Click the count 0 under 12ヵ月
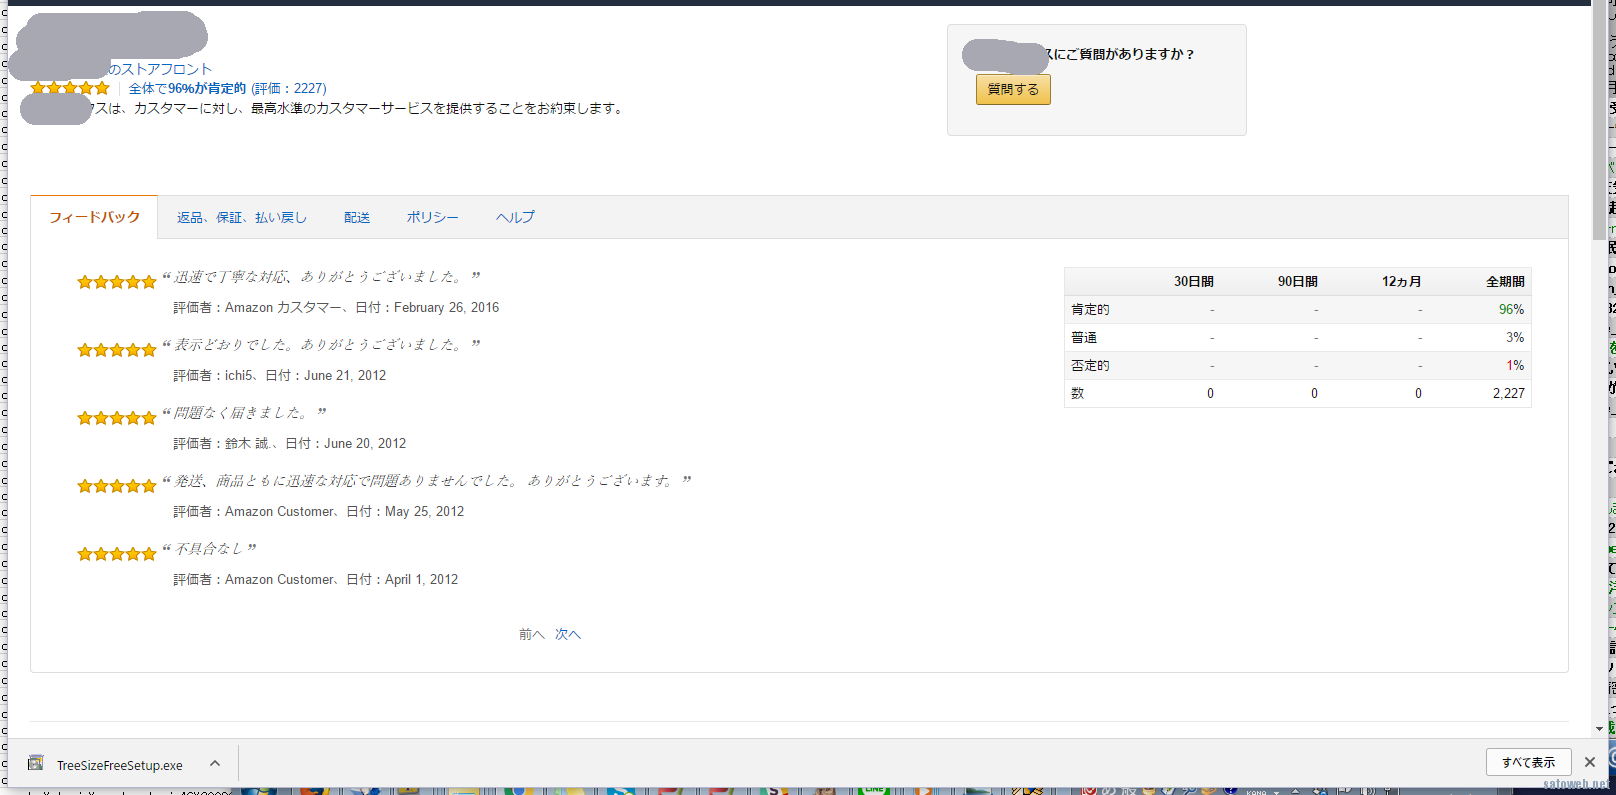Image resolution: width=1616 pixels, height=795 pixels. tap(1418, 393)
